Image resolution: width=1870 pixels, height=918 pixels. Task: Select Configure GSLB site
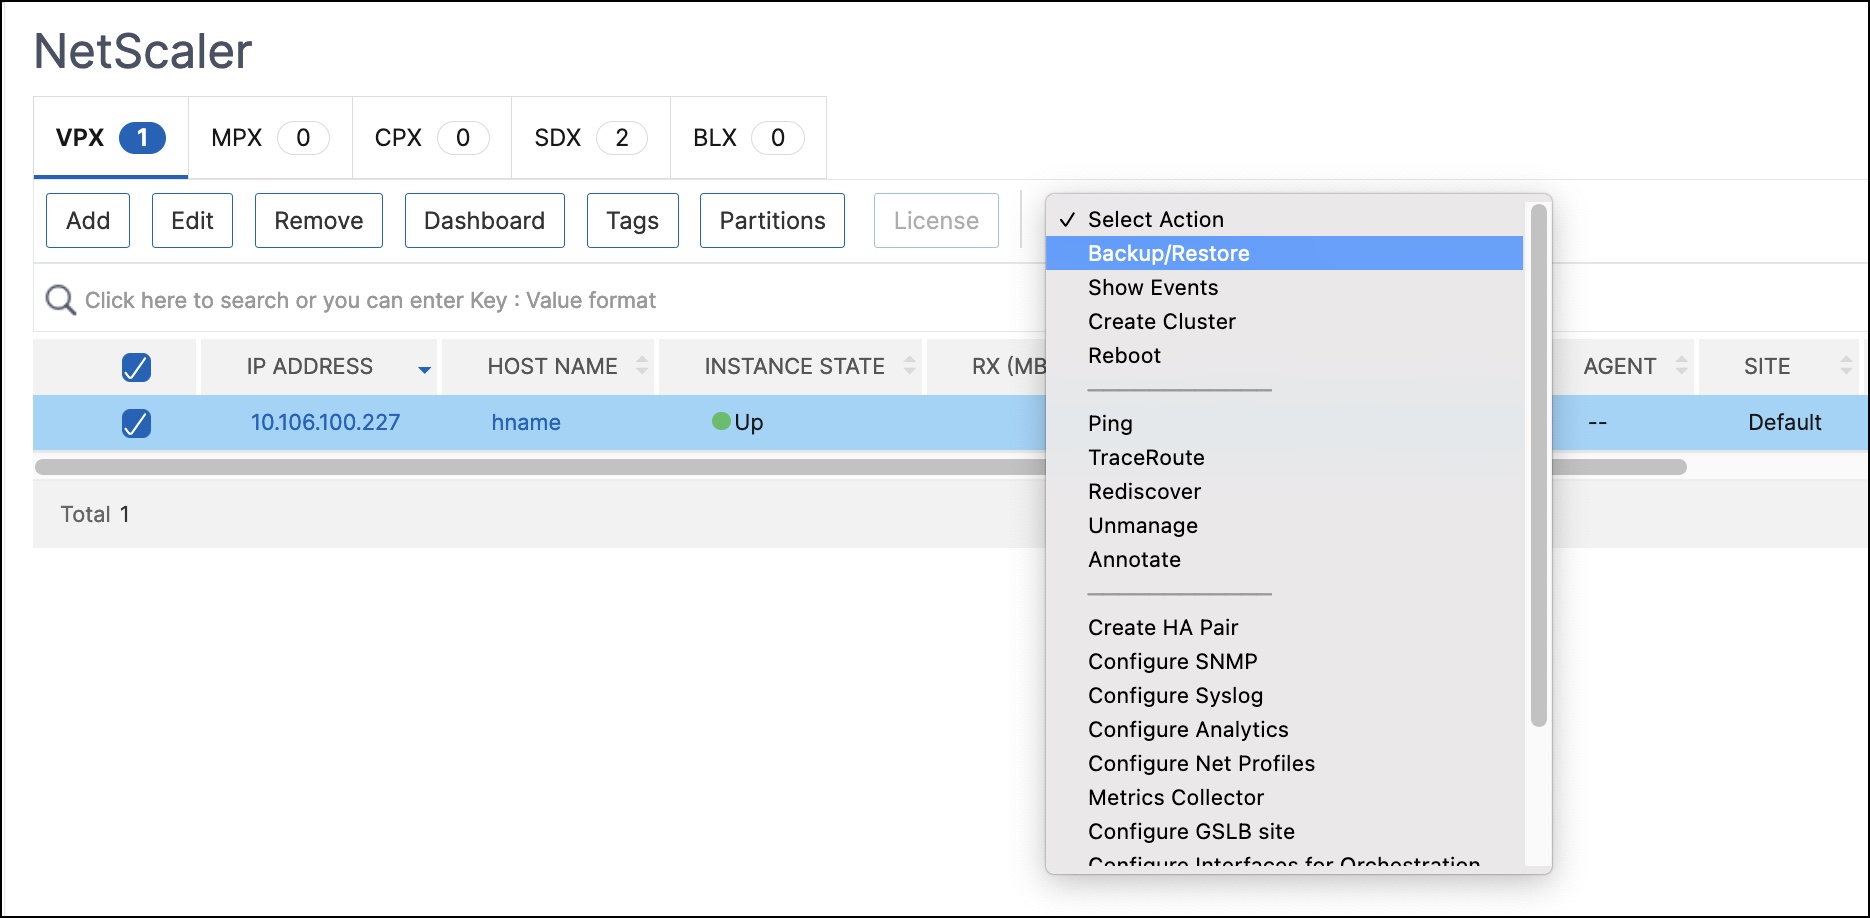click(x=1284, y=831)
